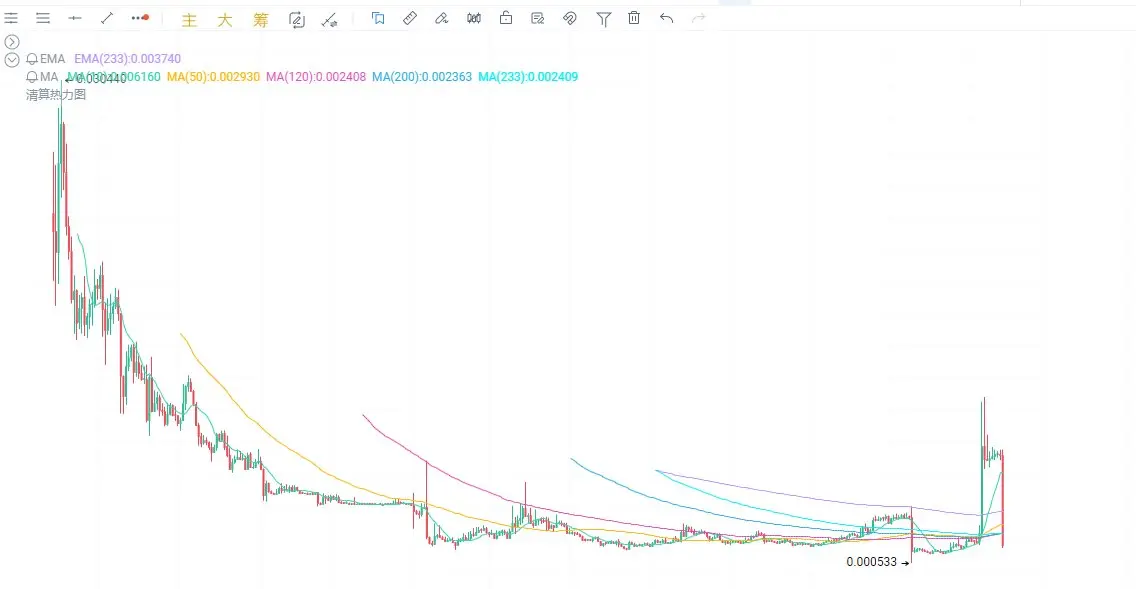
Task: Click the 0.000533 low price label
Action: tap(872, 562)
